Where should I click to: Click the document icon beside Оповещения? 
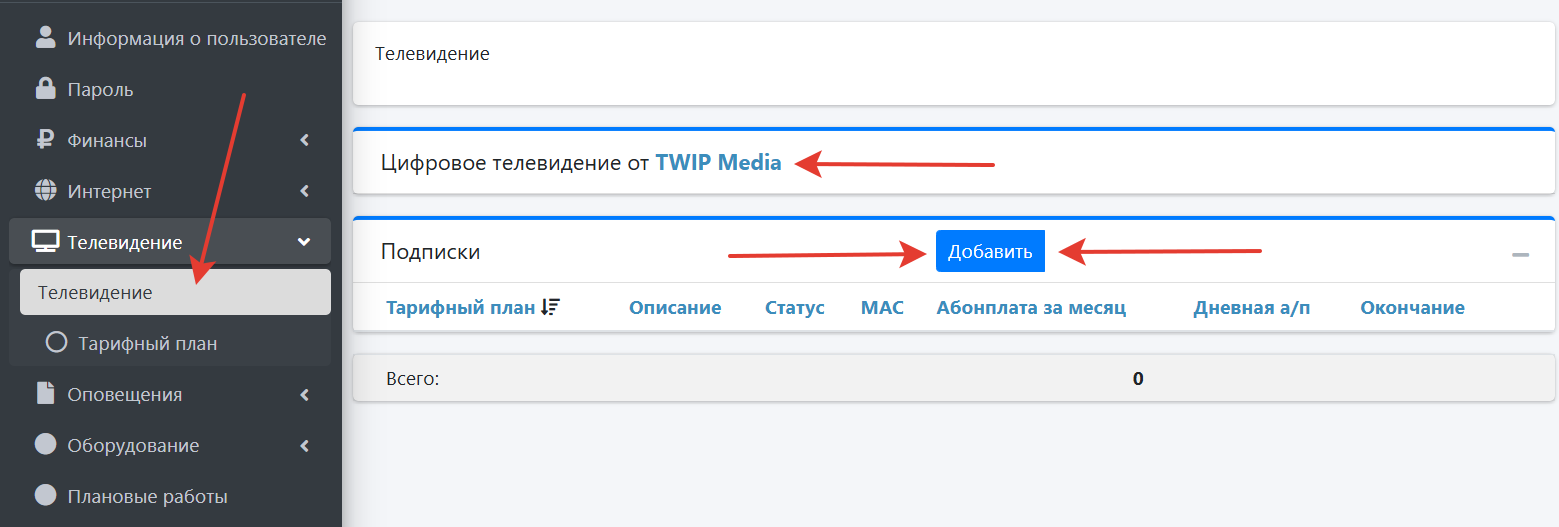(45, 393)
